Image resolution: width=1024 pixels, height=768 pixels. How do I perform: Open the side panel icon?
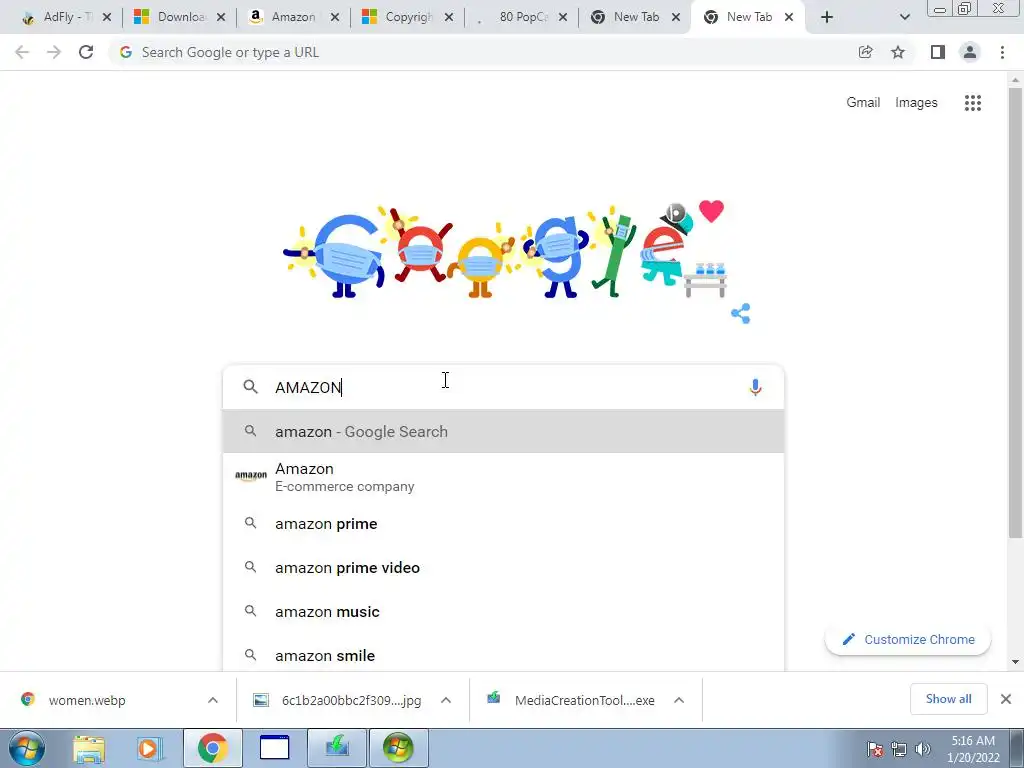938,52
